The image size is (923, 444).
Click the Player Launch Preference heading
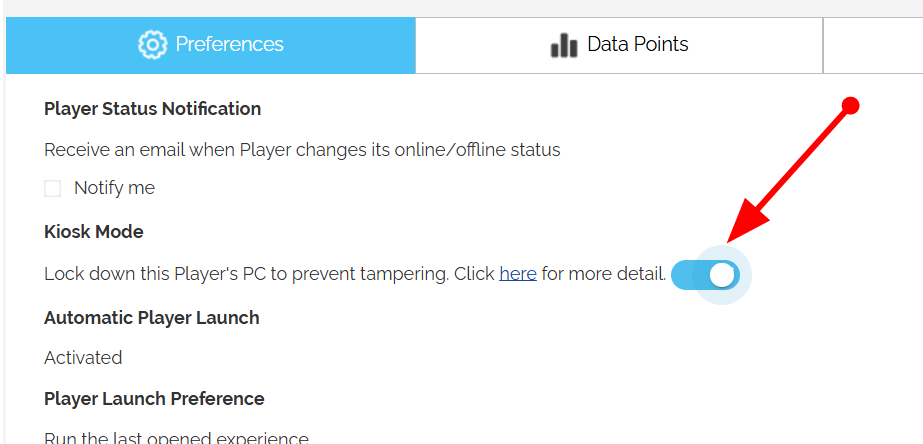pos(154,399)
